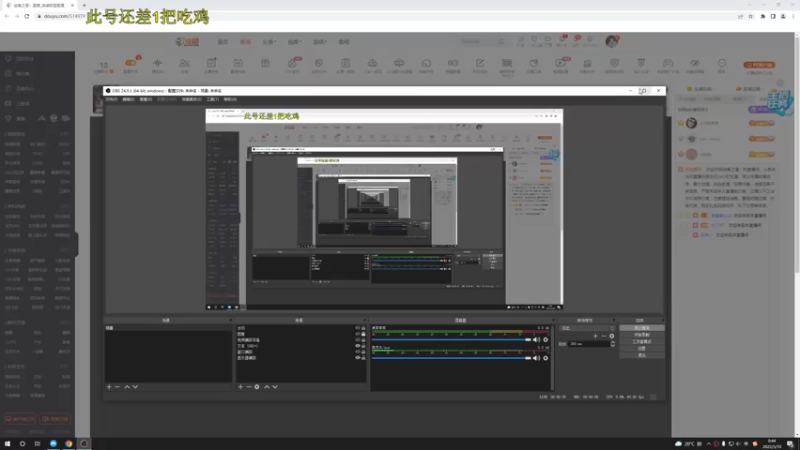This screenshot has height=450, width=800.
Task: Open the 淡出 scene transition dropdown
Action: pos(587,328)
